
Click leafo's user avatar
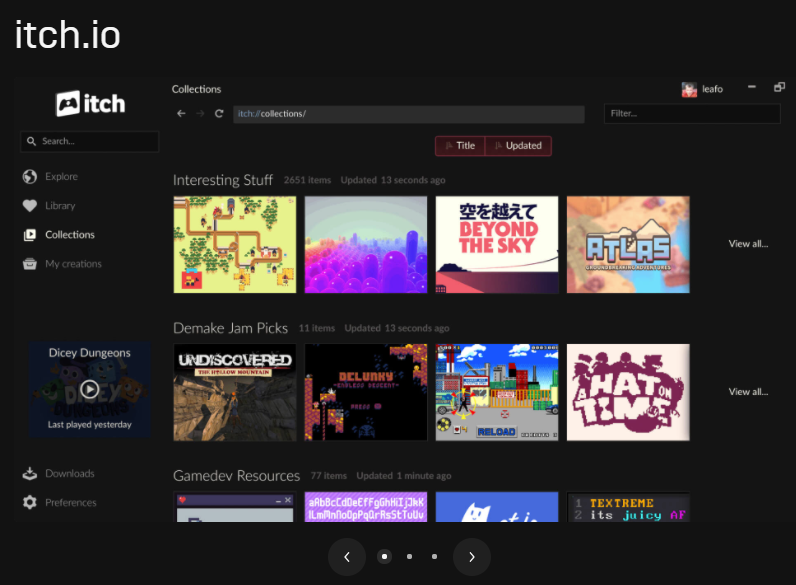689,89
